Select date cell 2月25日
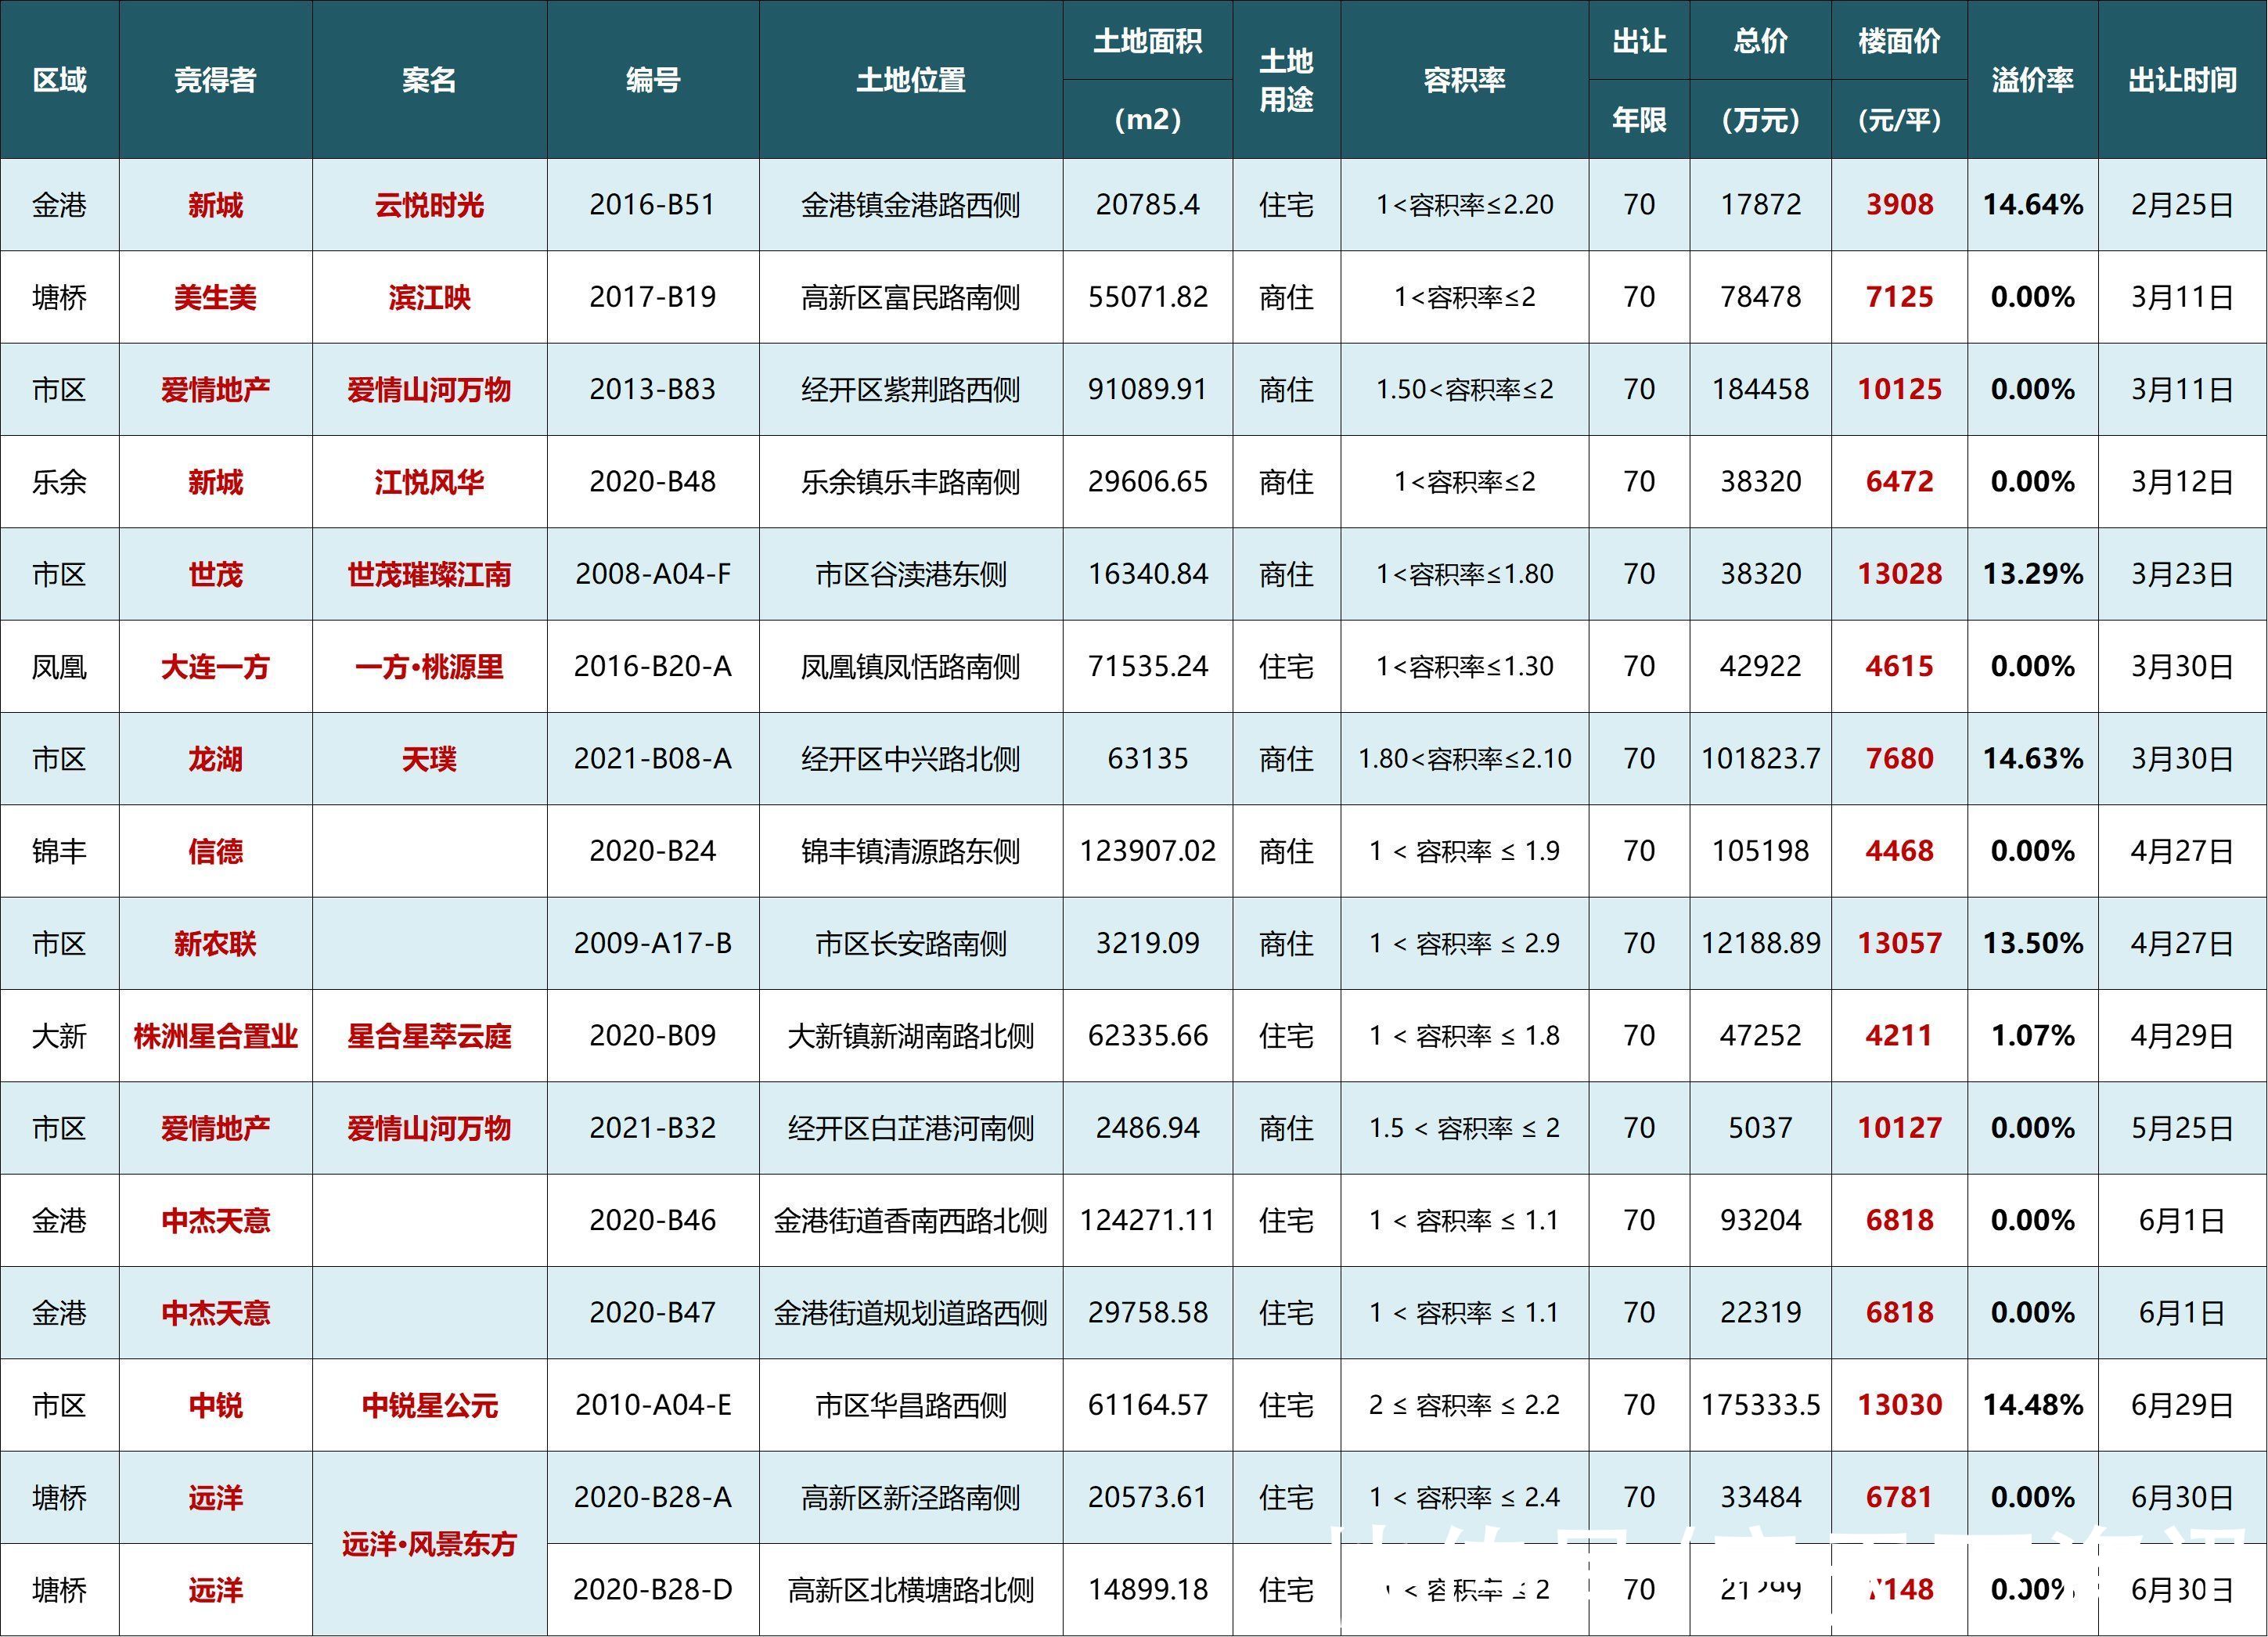This screenshot has width=2268, height=1637. point(2182,205)
